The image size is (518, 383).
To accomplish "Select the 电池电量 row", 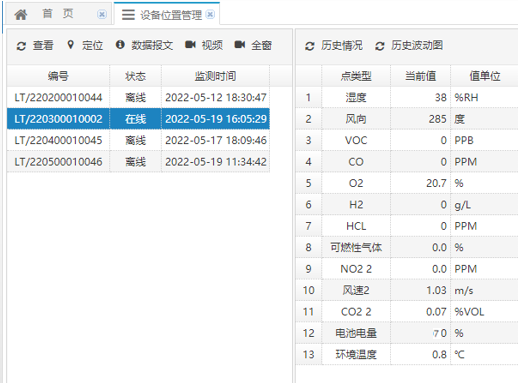I will 407,333.
